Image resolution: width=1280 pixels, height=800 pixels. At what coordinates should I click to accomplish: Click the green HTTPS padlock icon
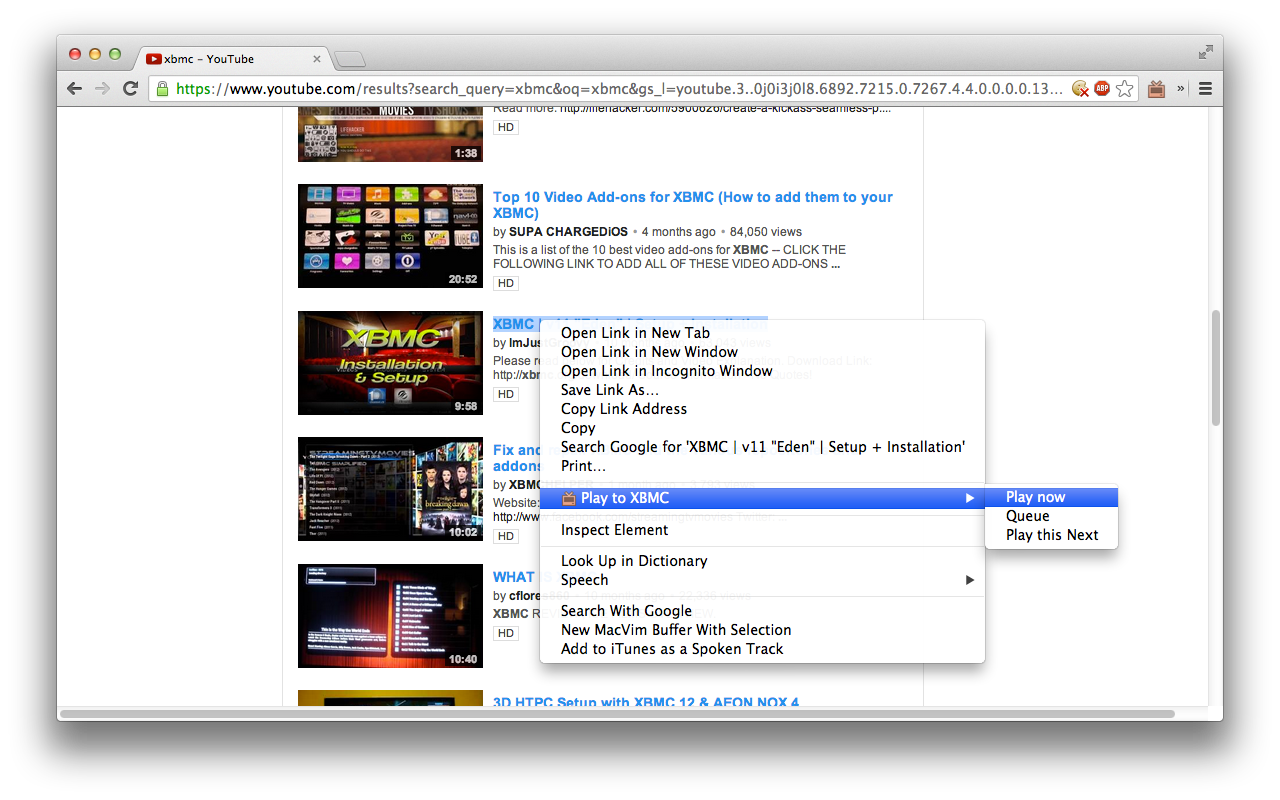163,88
